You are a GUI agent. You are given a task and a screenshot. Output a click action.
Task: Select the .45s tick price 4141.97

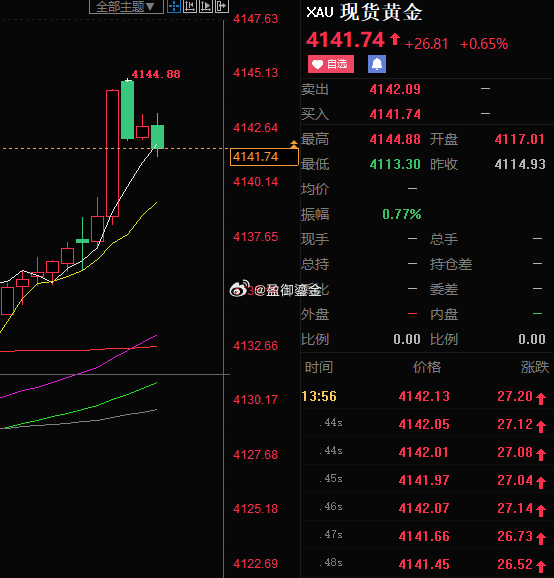pos(424,480)
